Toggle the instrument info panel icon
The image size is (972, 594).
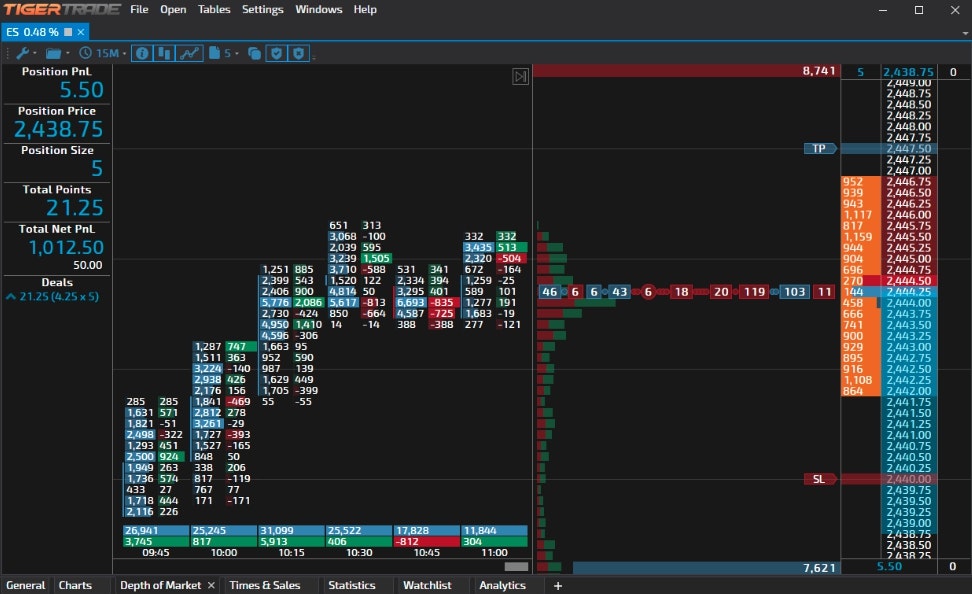coord(141,53)
